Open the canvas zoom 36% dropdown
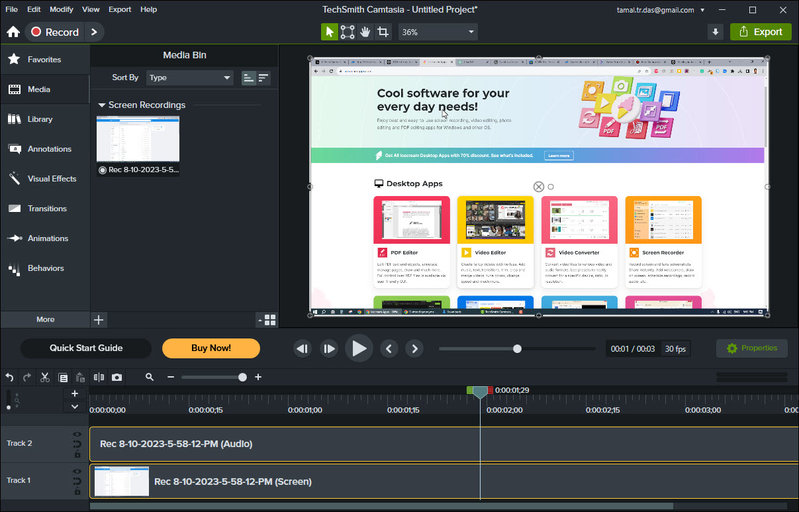This screenshot has height=512, width=799. point(437,32)
